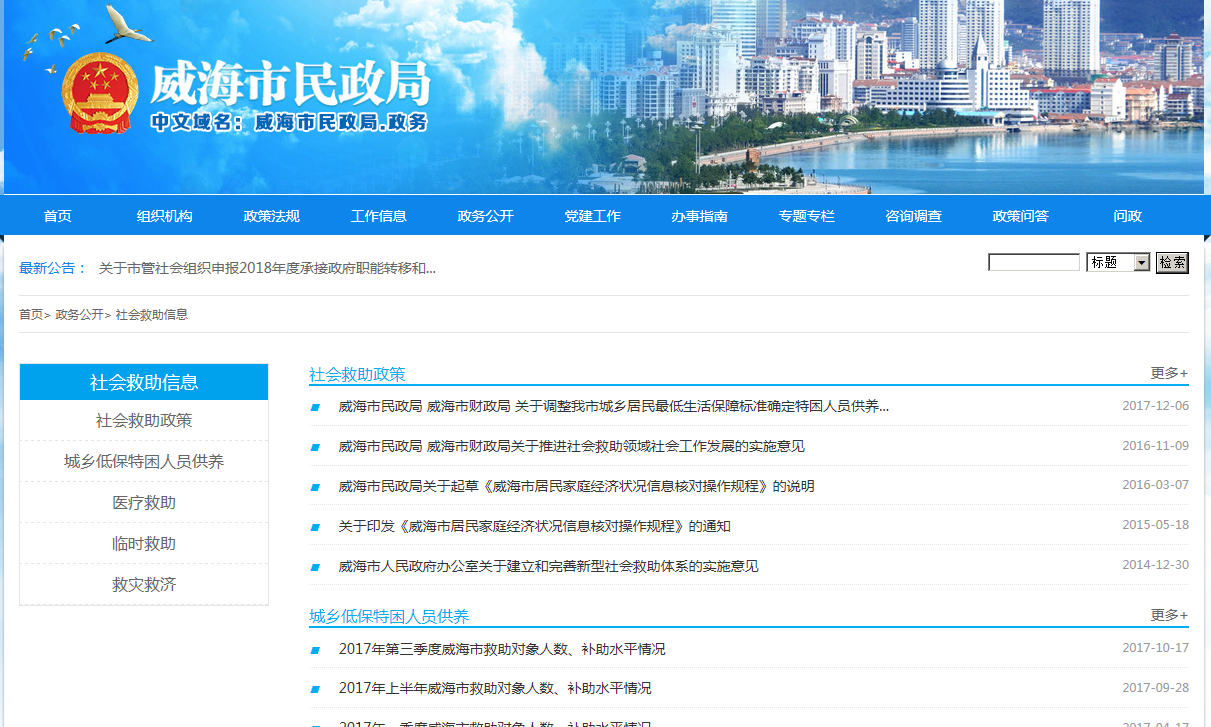Expand 更多+ for 社会救助政策 section
Screen dimensions: 1211x727
(1168, 373)
